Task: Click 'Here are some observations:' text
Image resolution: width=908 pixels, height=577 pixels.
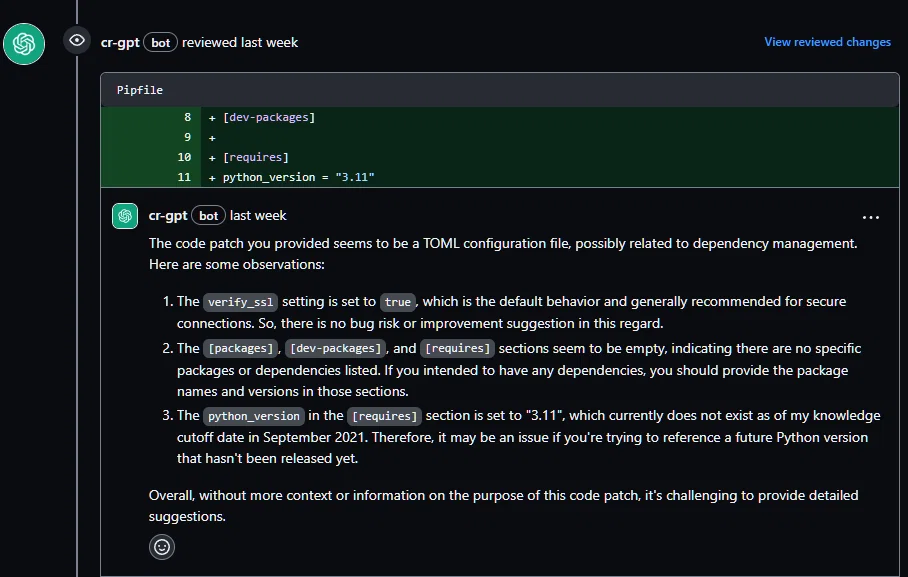Action: pos(236,265)
